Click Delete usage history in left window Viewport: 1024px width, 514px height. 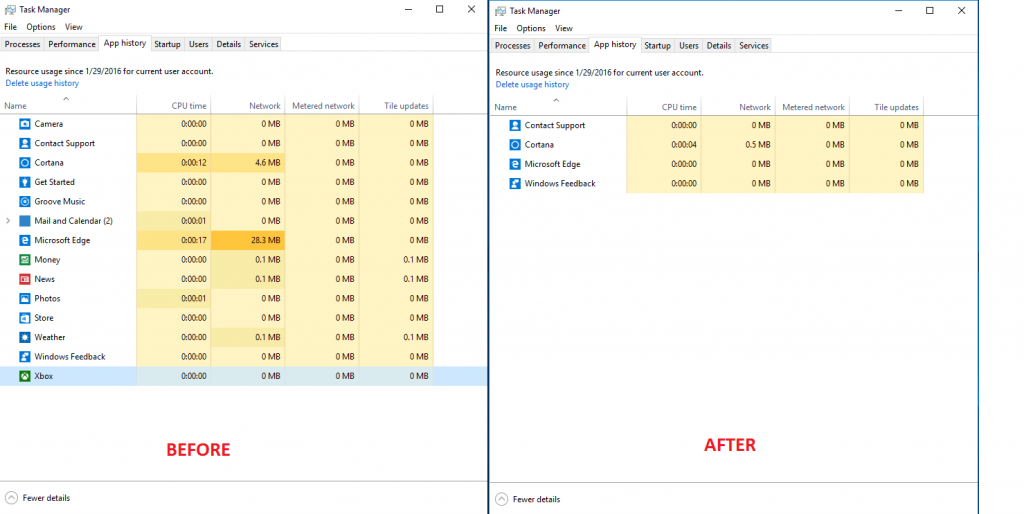pos(42,83)
